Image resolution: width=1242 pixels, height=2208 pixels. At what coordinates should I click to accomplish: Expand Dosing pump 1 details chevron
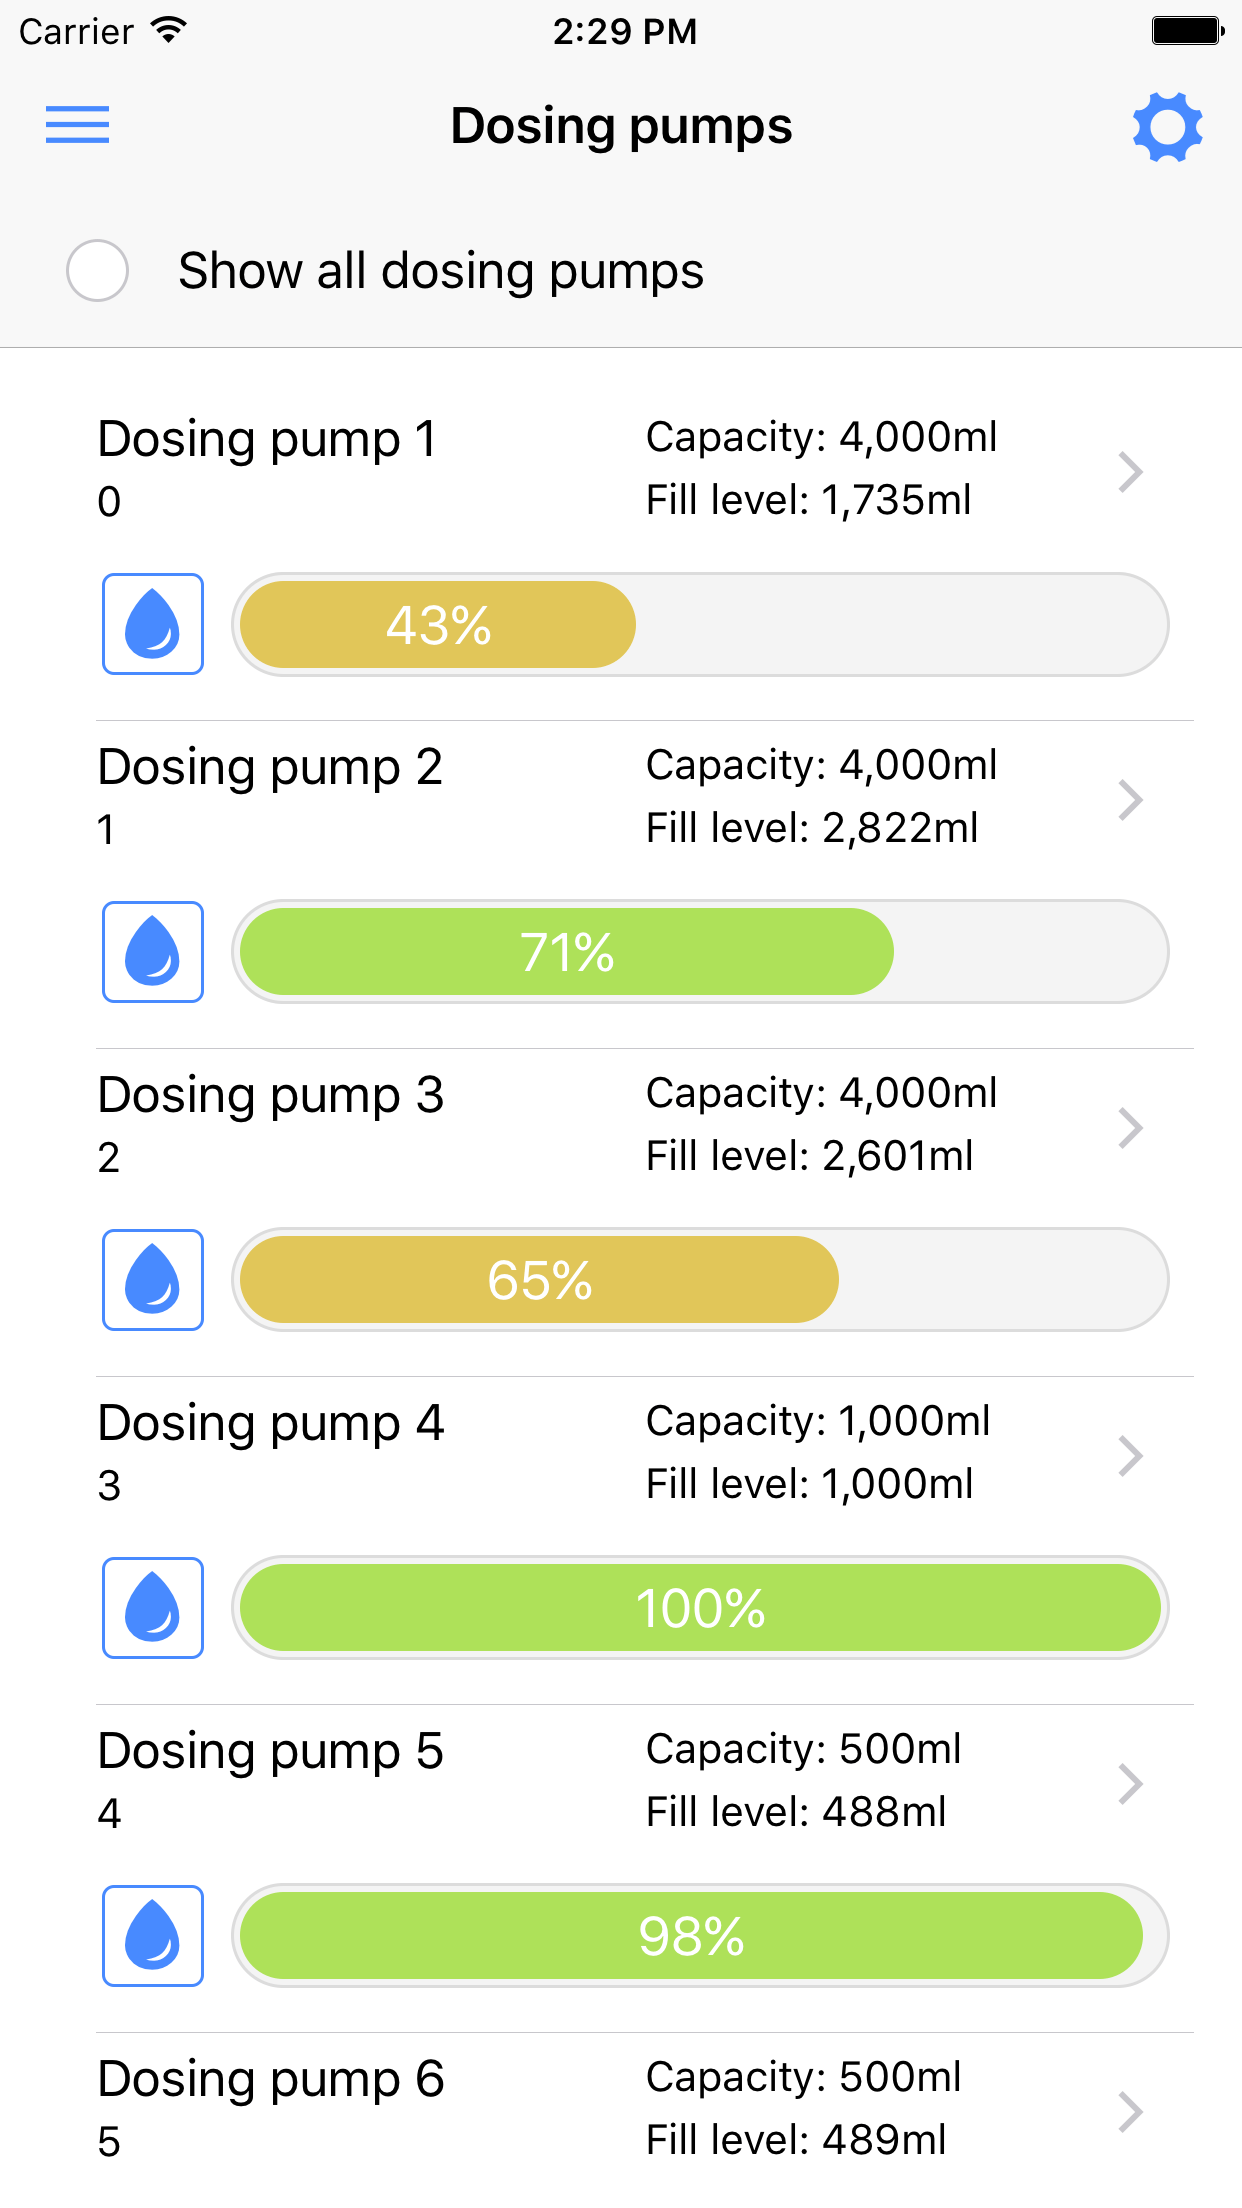coord(1130,472)
